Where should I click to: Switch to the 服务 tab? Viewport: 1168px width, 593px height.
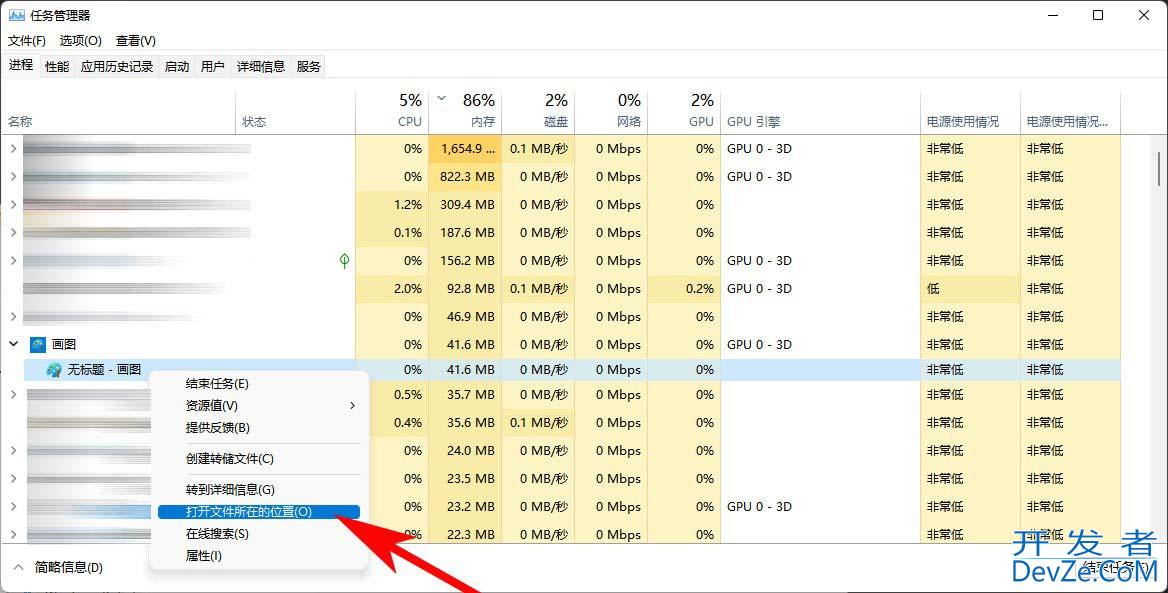click(308, 66)
